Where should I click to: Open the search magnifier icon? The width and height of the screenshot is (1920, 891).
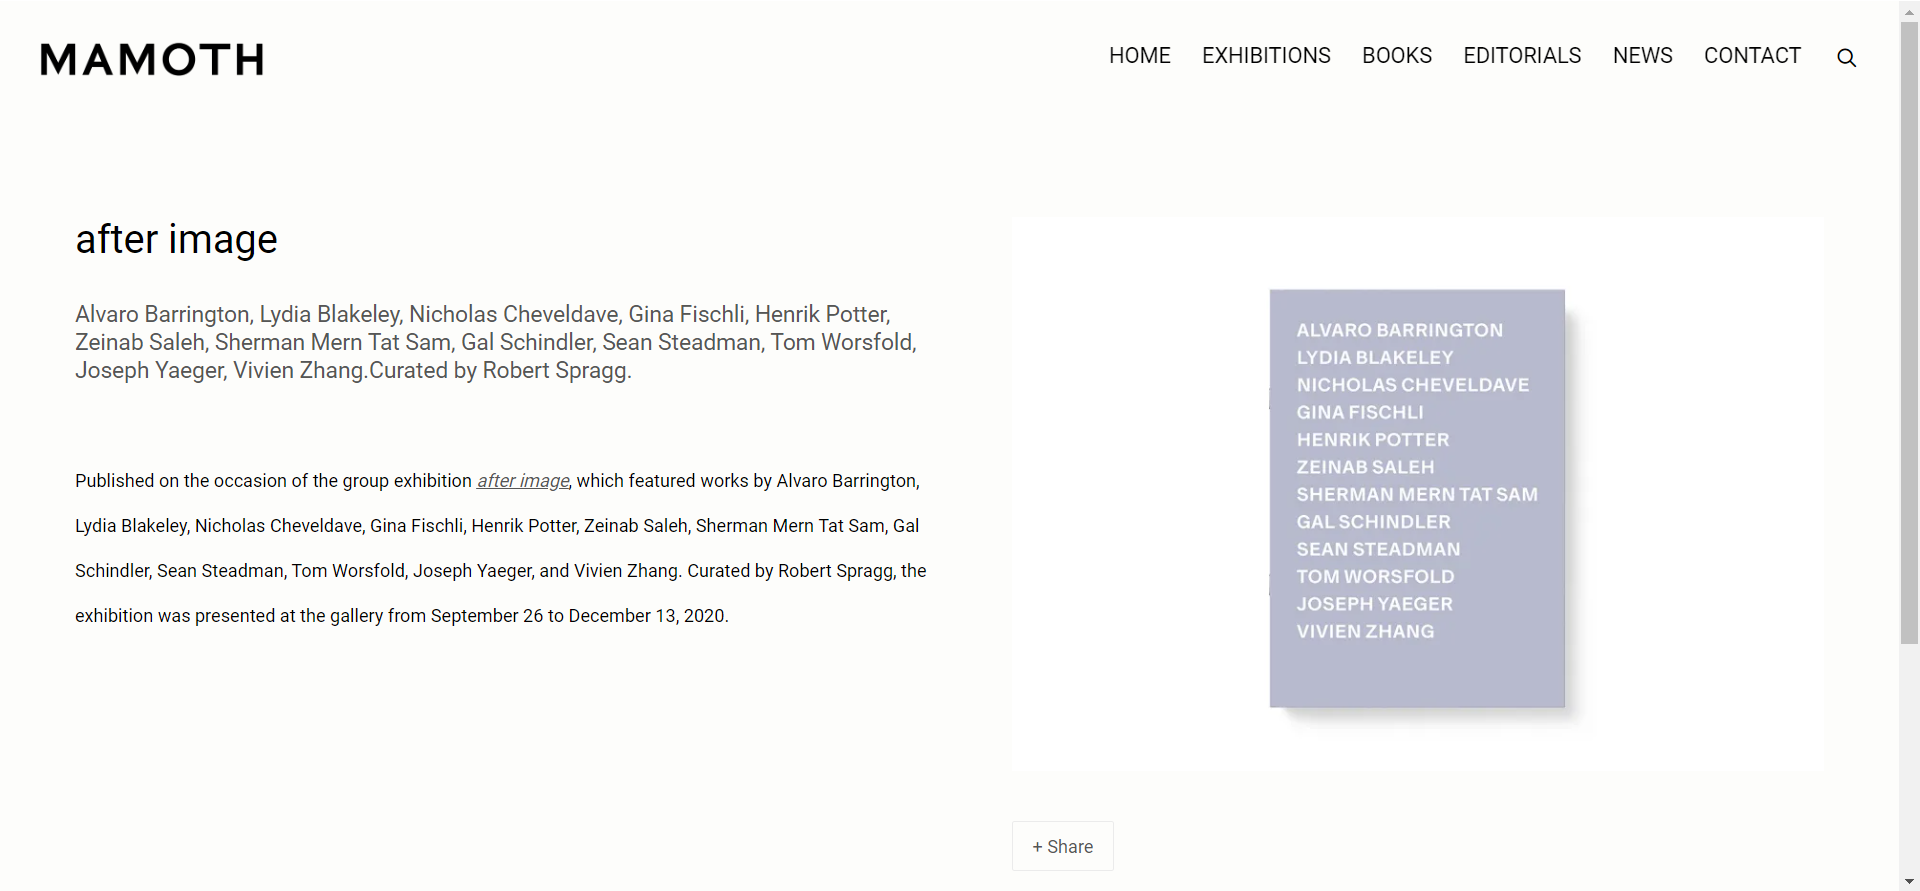tap(1846, 58)
